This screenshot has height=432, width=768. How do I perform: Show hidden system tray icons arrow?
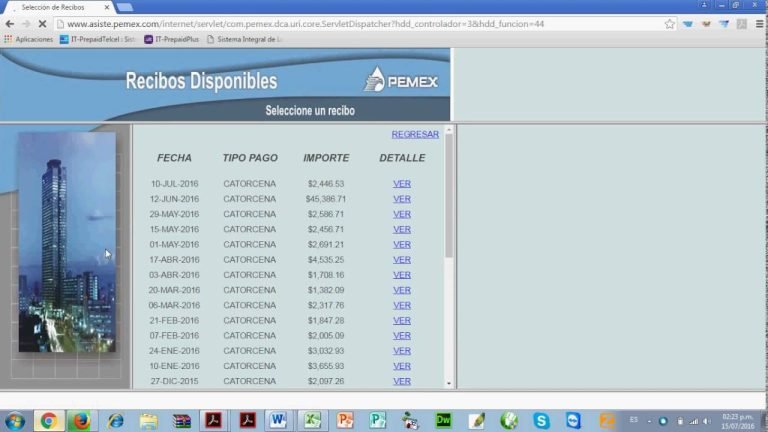pos(649,421)
